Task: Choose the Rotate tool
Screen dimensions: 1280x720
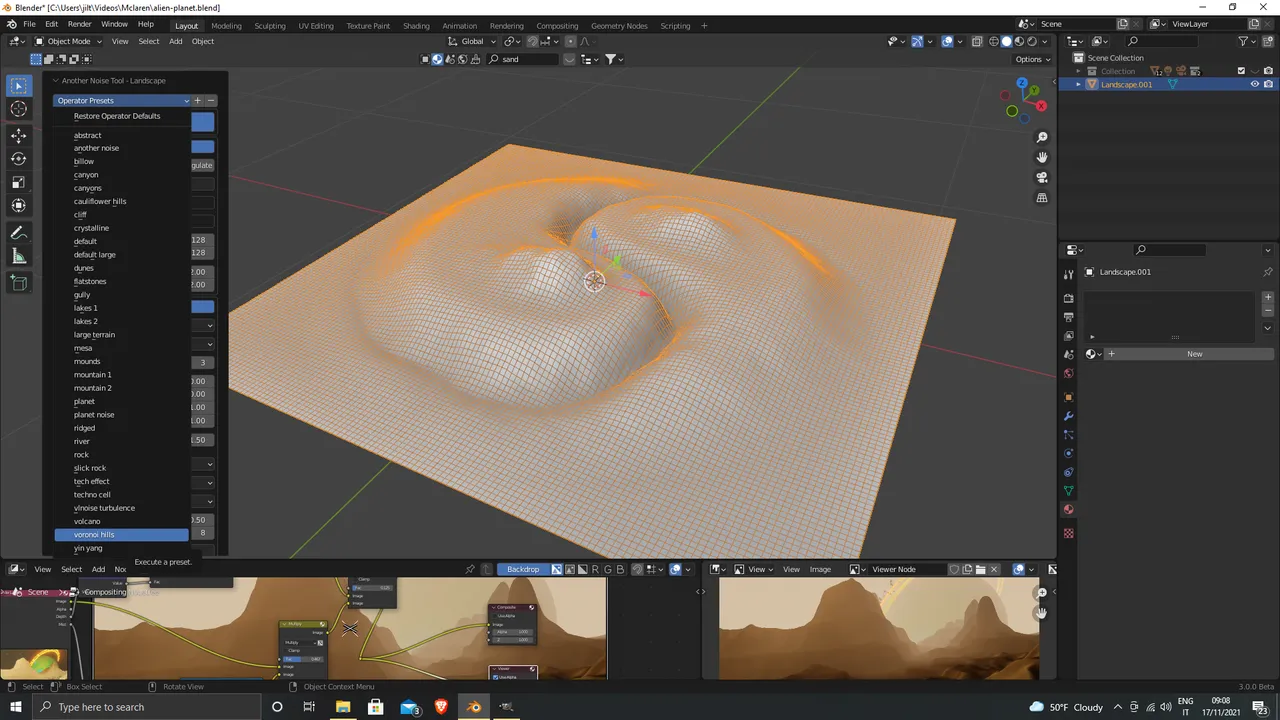Action: (19, 159)
